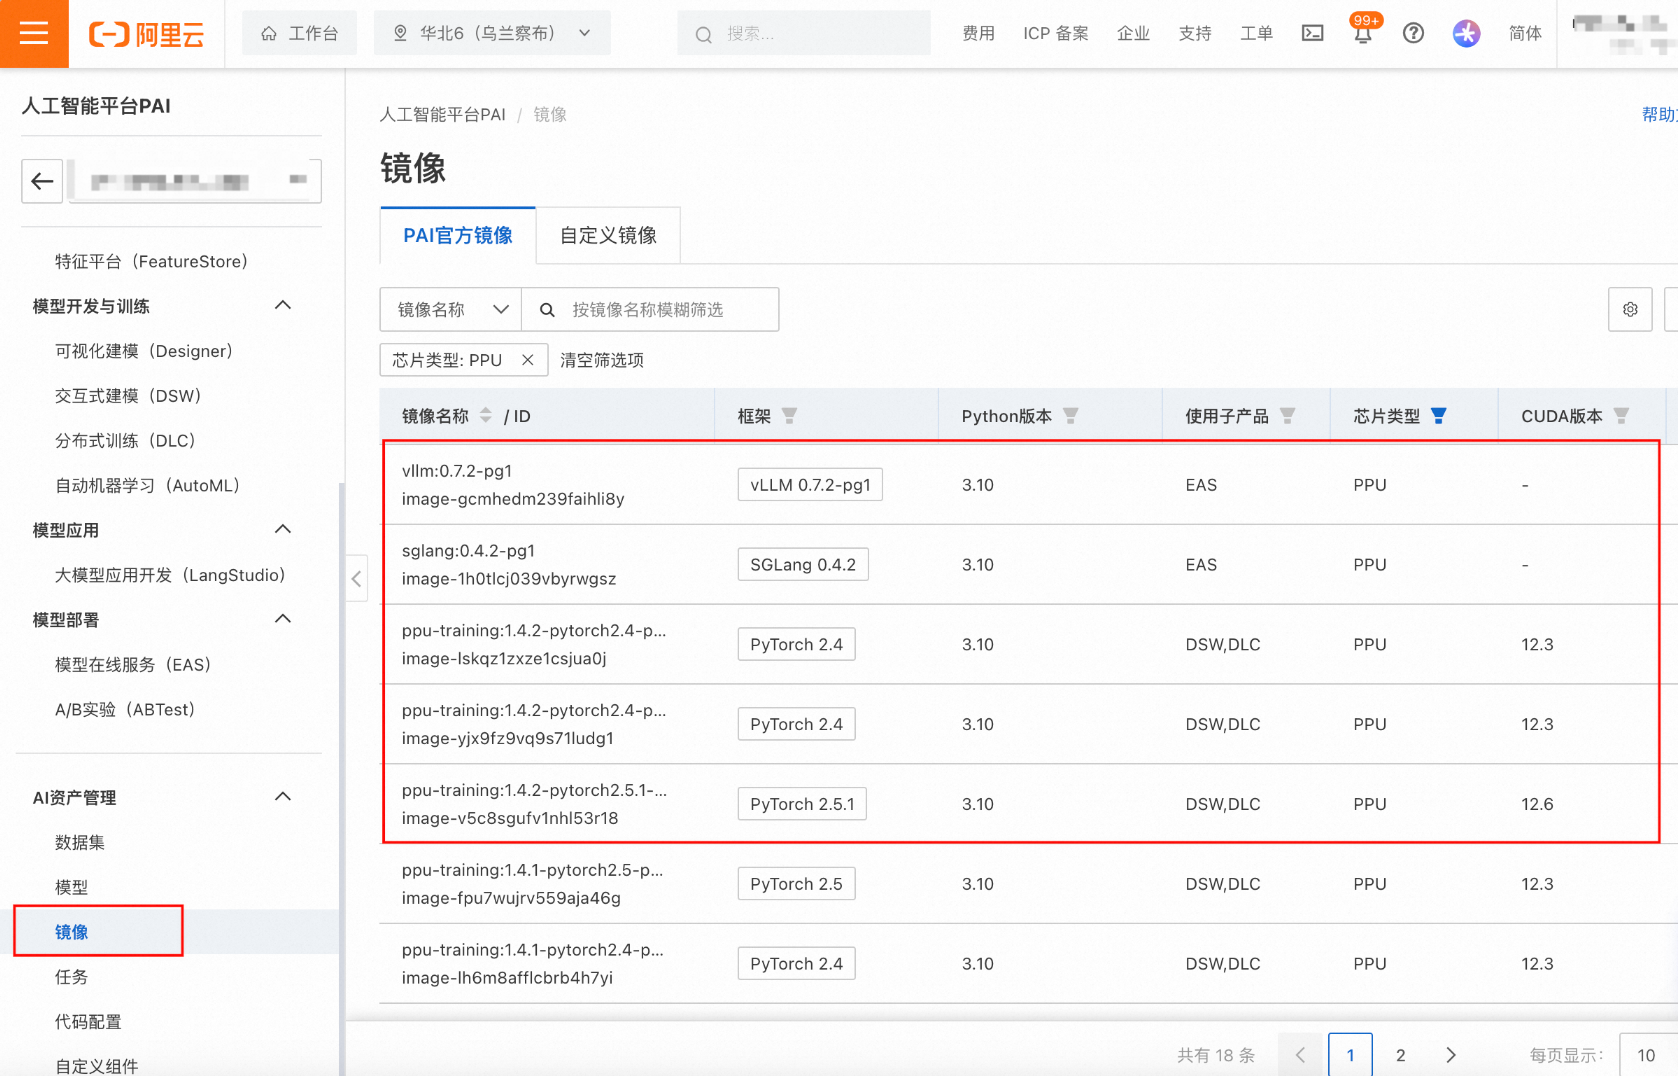1678x1076 pixels.
Task: Switch language via 简体
Action: coord(1525,33)
